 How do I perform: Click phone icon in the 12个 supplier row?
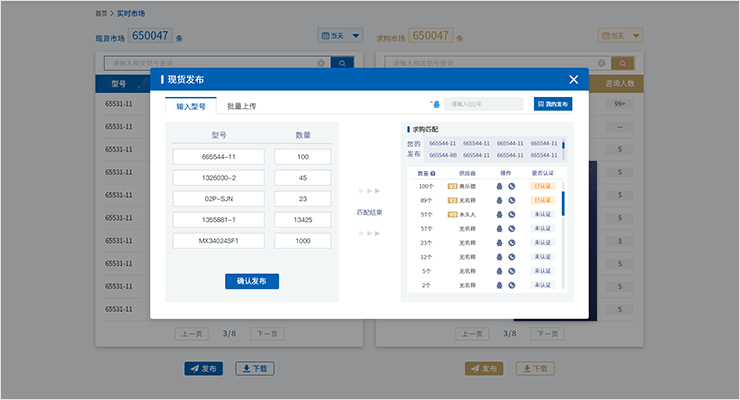pyautogui.click(x=512, y=257)
